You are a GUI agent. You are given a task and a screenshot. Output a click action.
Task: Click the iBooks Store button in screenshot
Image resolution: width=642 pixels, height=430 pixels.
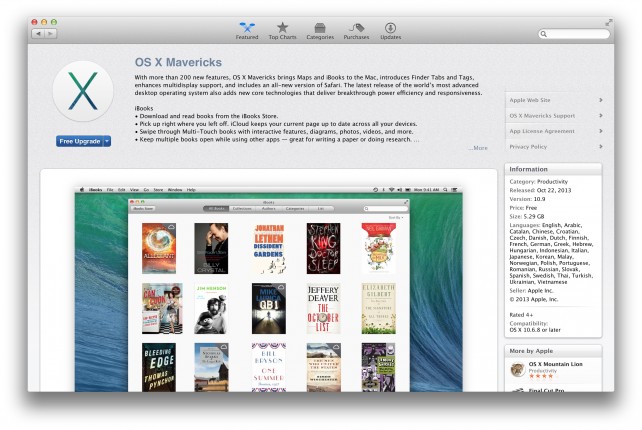tap(143, 208)
